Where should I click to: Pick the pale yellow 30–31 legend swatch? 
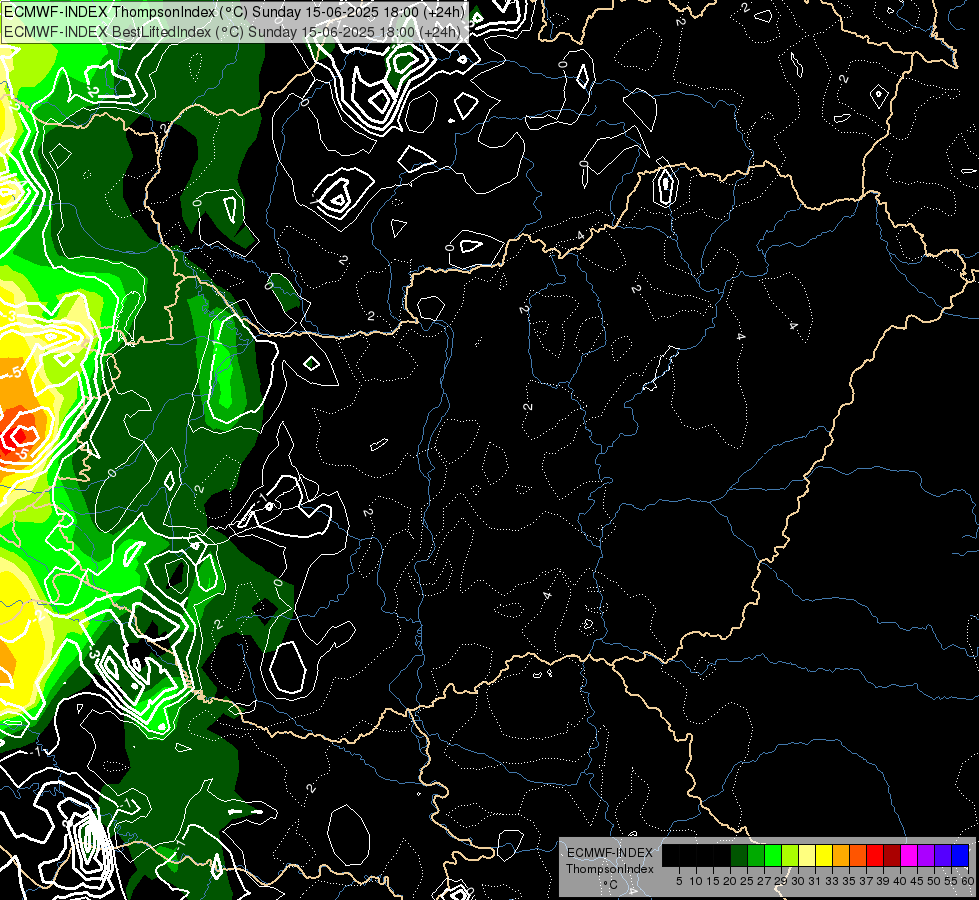tap(807, 855)
